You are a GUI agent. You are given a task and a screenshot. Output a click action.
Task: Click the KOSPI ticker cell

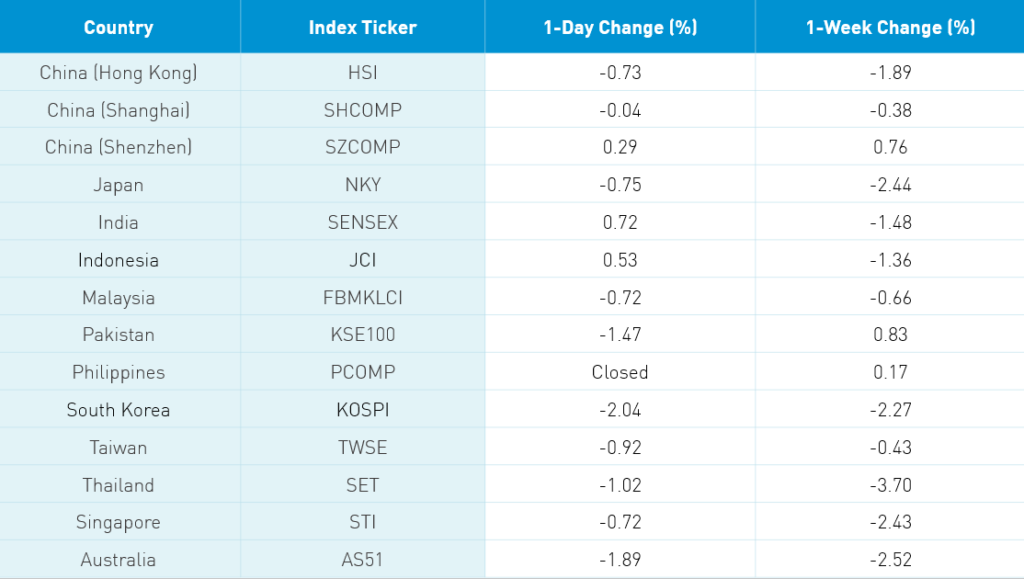[362, 410]
